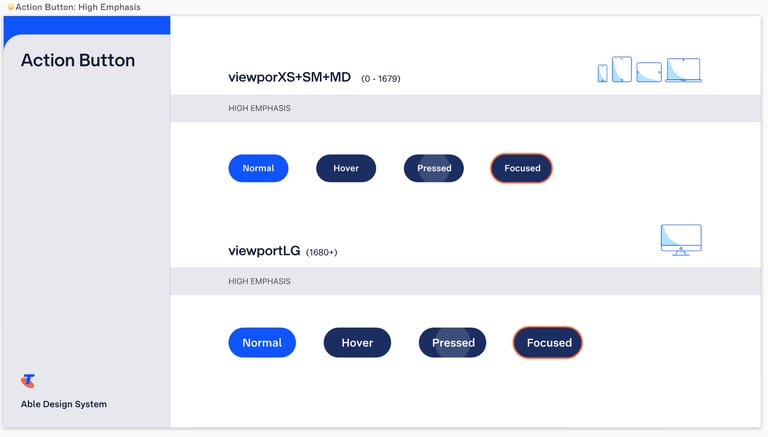Click the large Pressed state button
The width and height of the screenshot is (768, 437).
(453, 342)
